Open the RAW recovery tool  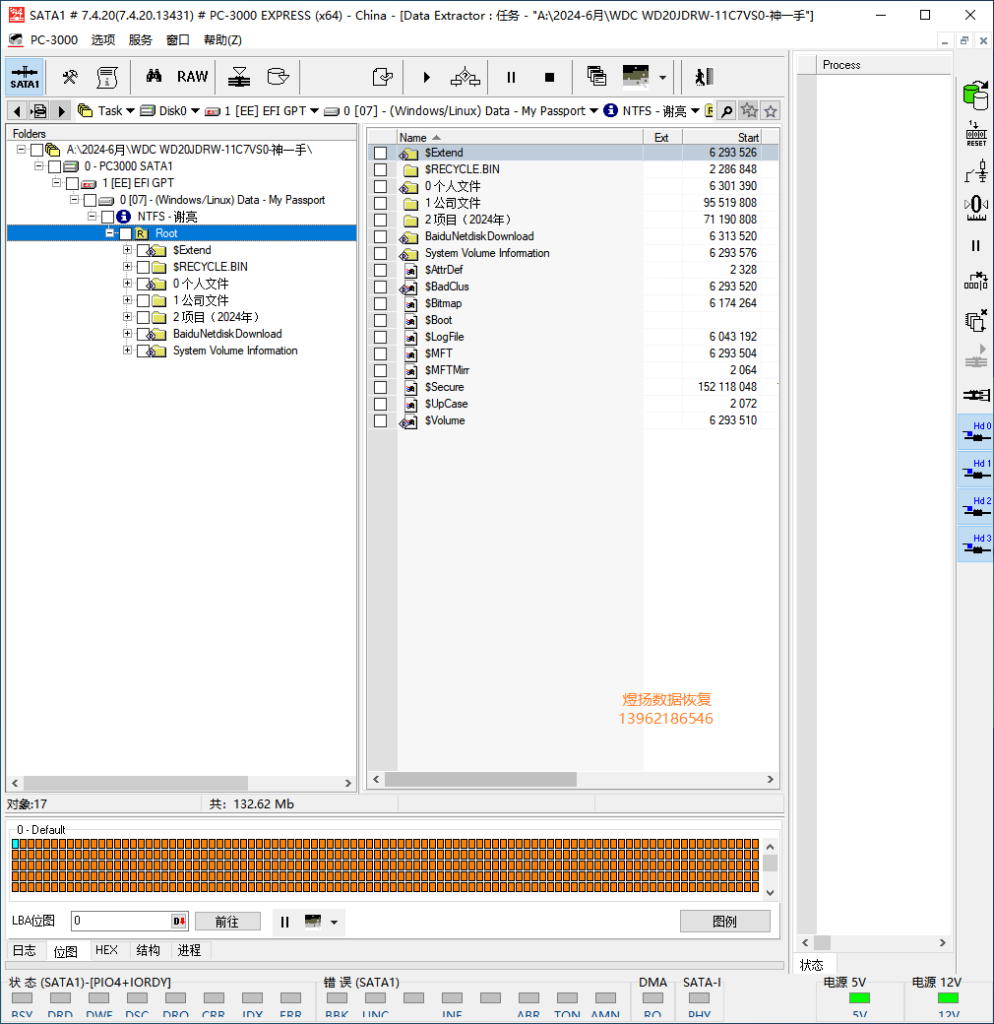193,76
